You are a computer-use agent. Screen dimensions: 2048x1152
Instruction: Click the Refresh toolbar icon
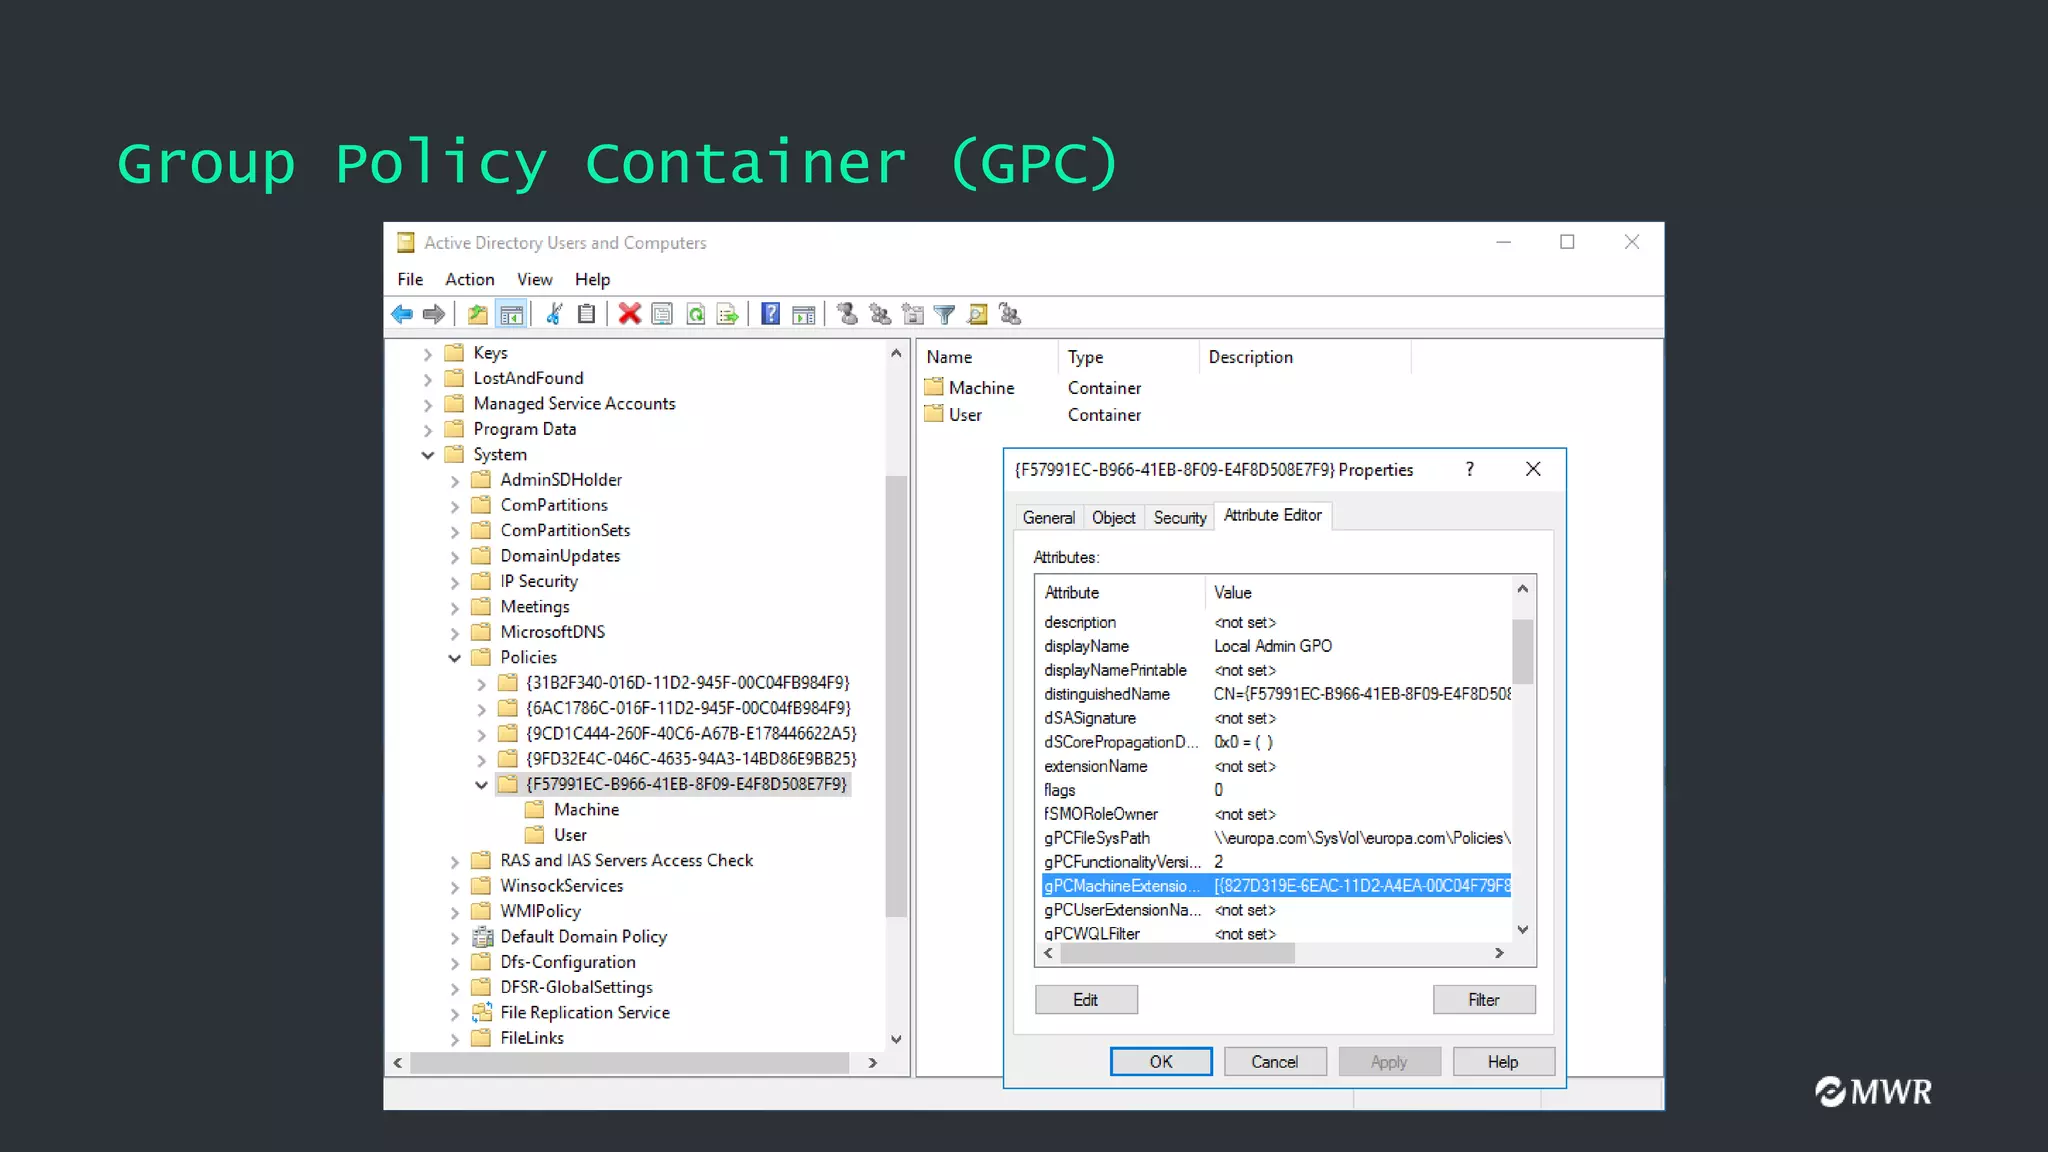pyautogui.click(x=696, y=314)
